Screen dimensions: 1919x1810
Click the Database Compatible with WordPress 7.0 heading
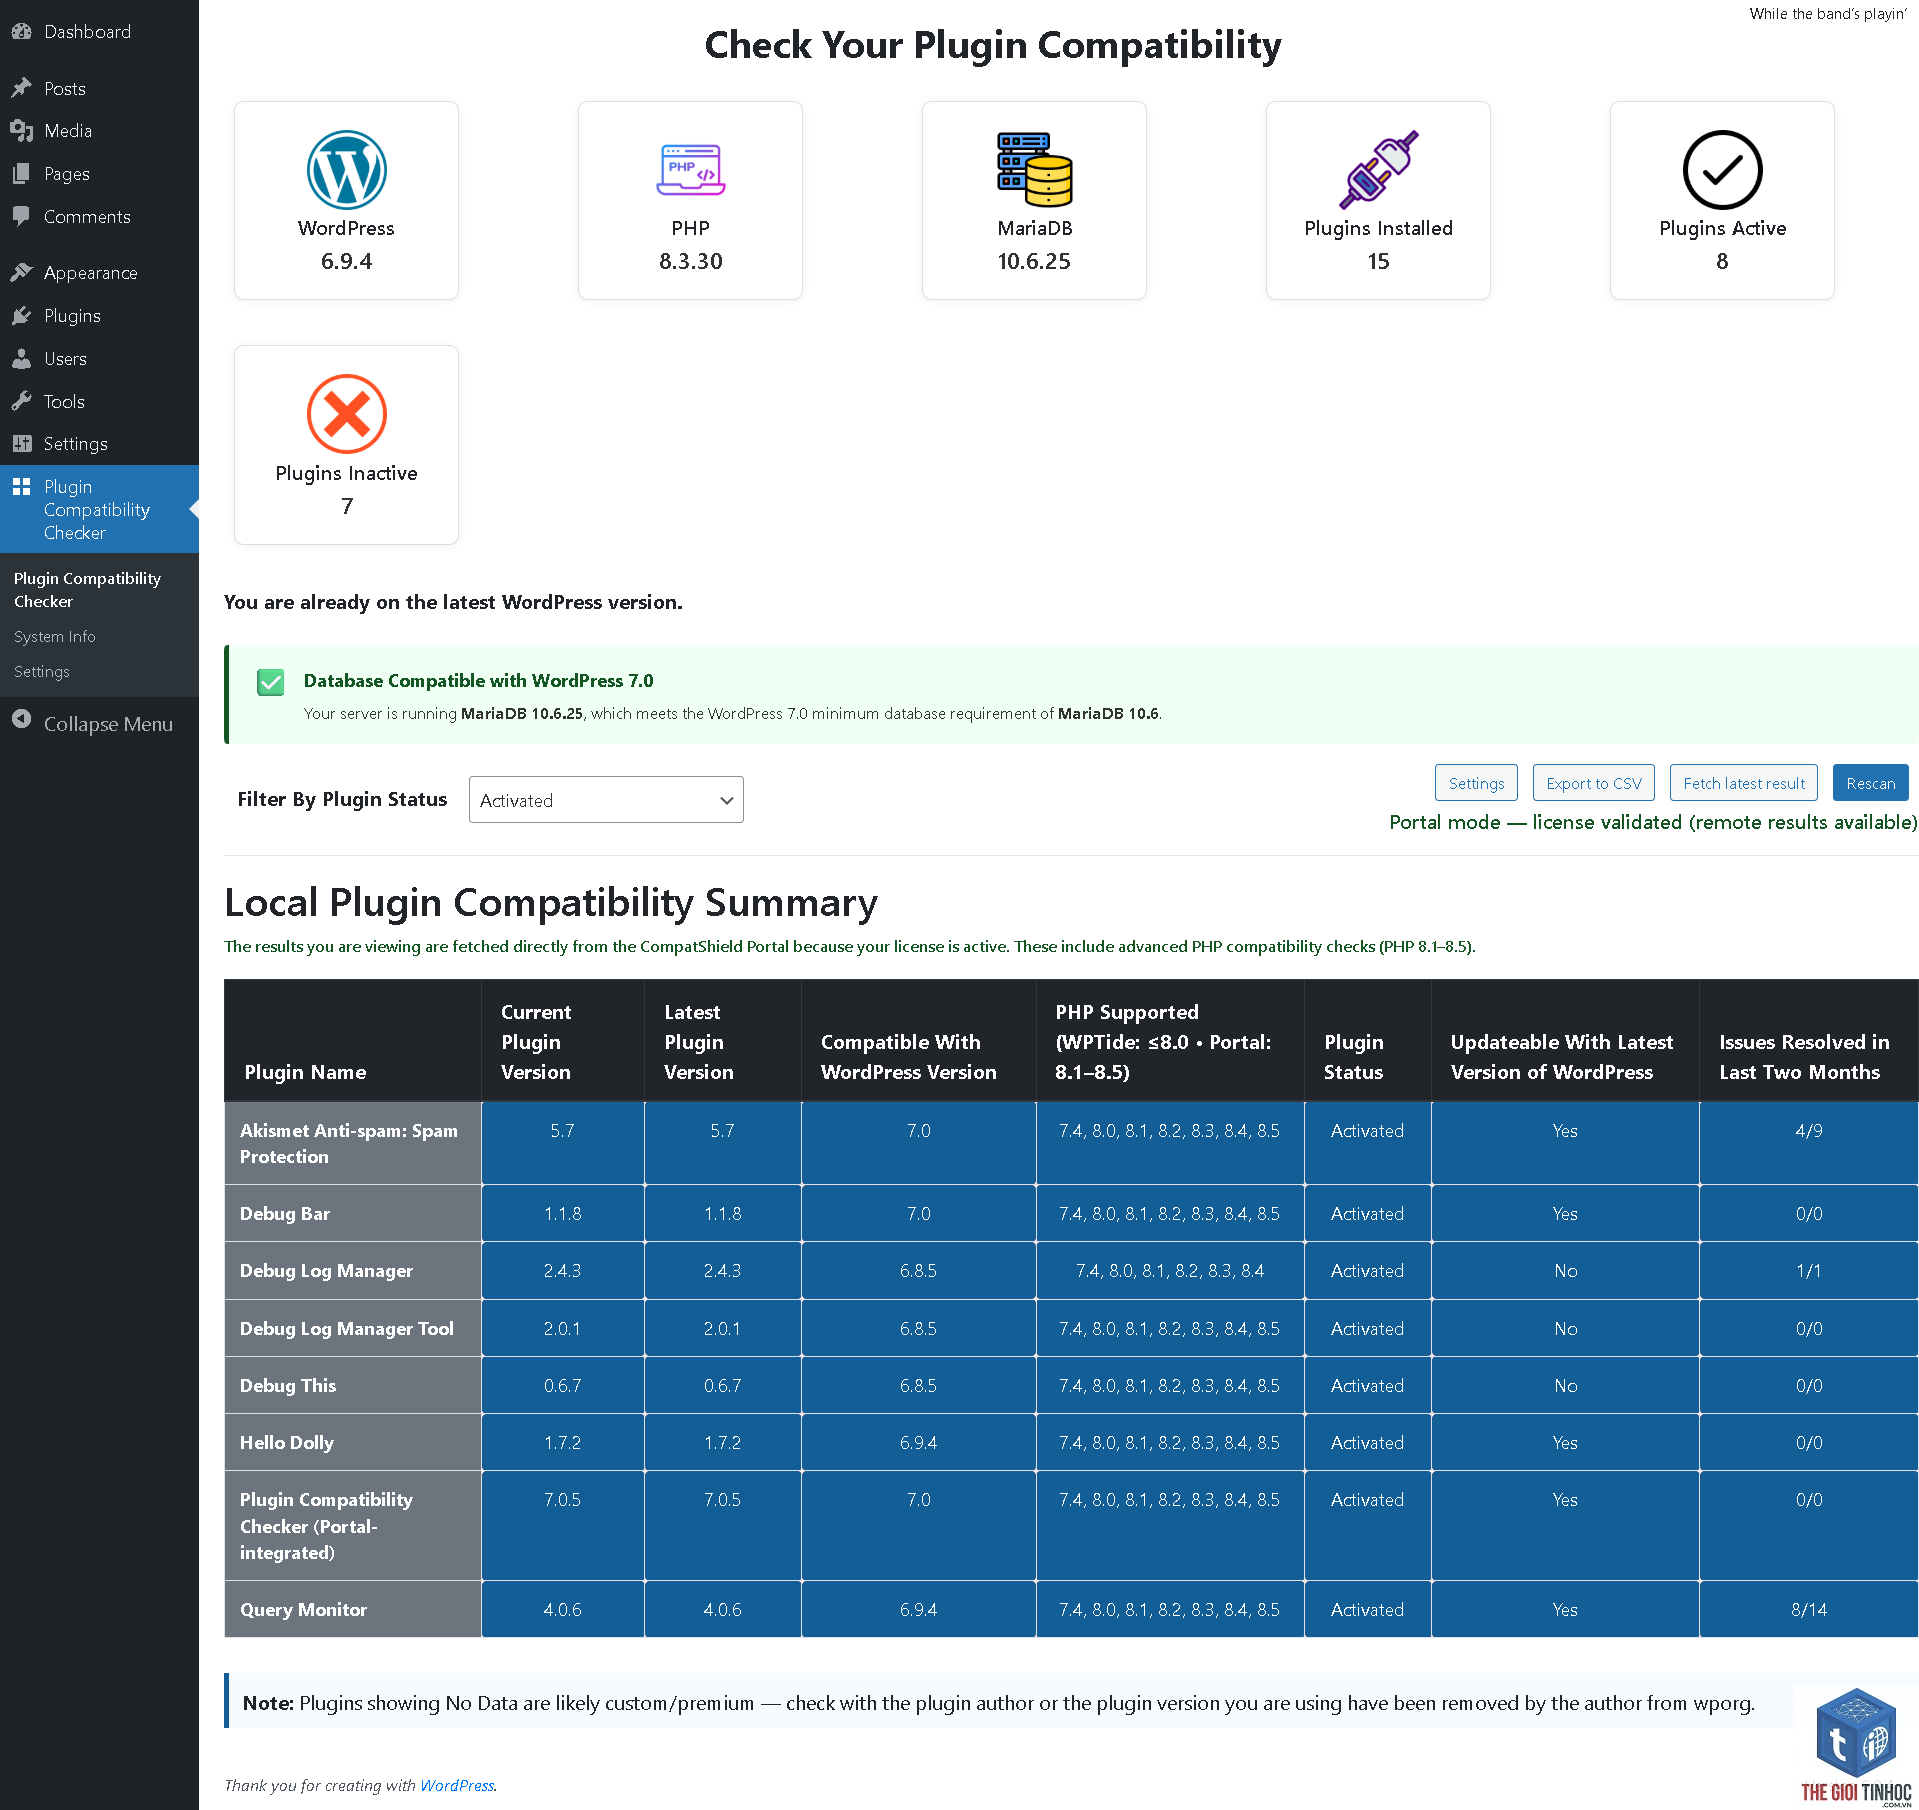(x=479, y=680)
